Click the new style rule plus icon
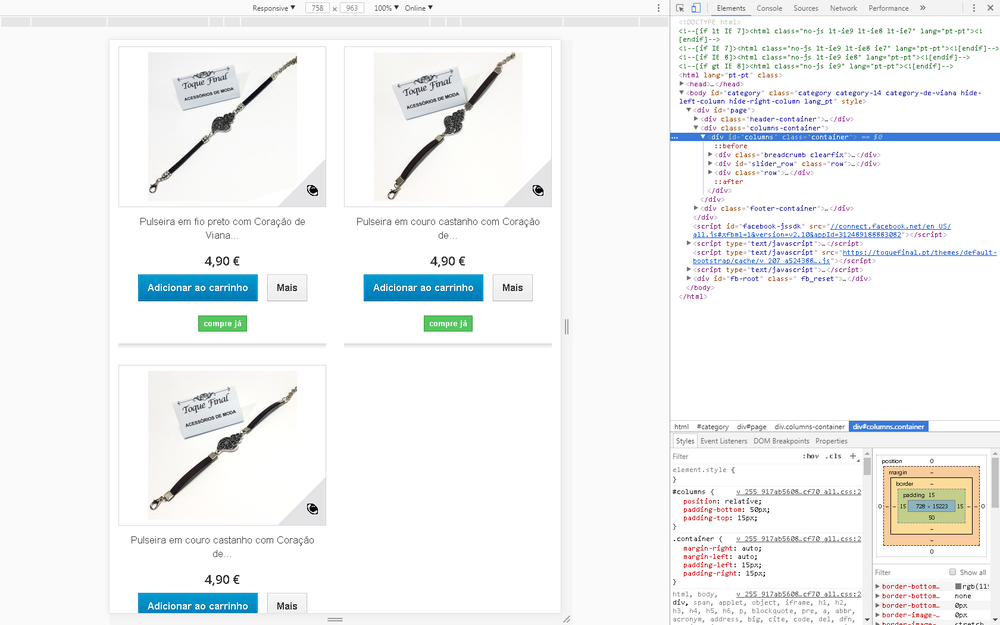 click(x=853, y=456)
